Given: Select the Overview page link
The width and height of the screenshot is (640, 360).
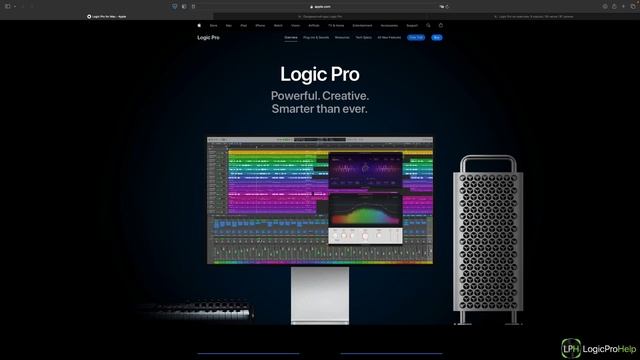Looking at the screenshot, I should (291, 38).
